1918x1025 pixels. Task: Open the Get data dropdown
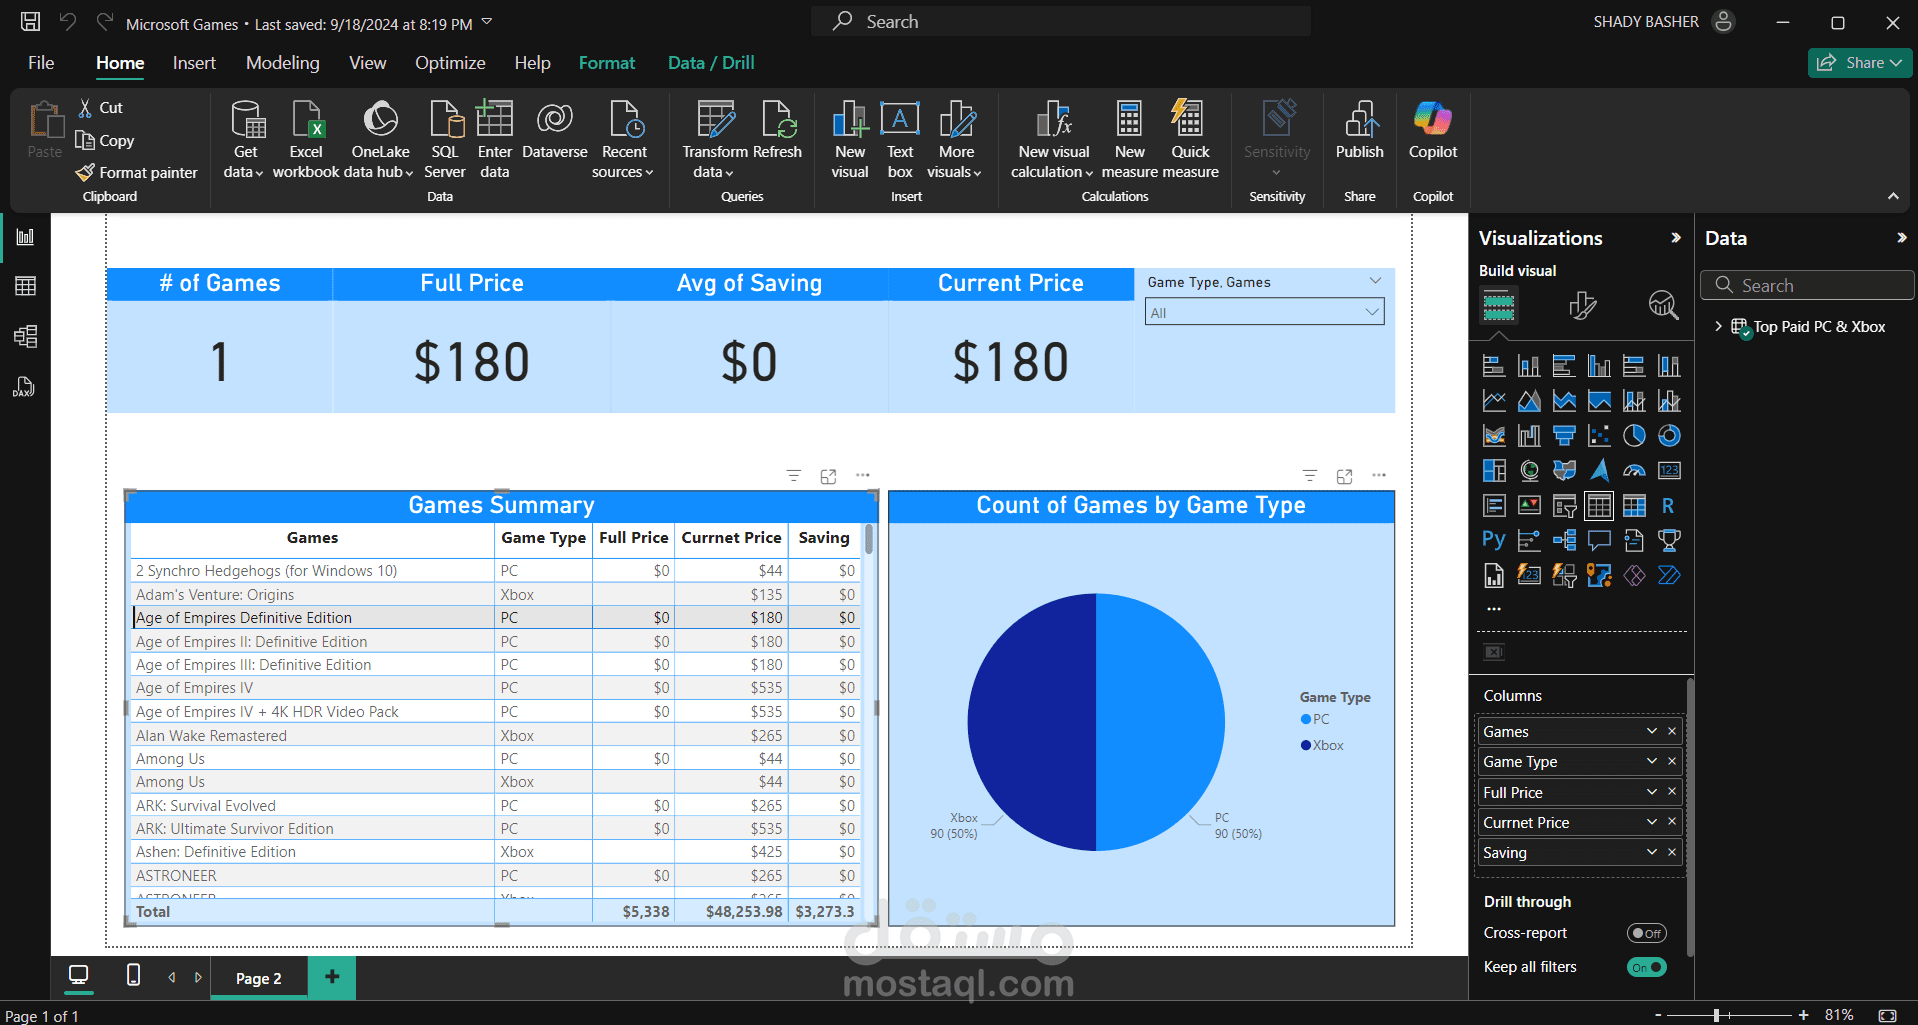245,140
